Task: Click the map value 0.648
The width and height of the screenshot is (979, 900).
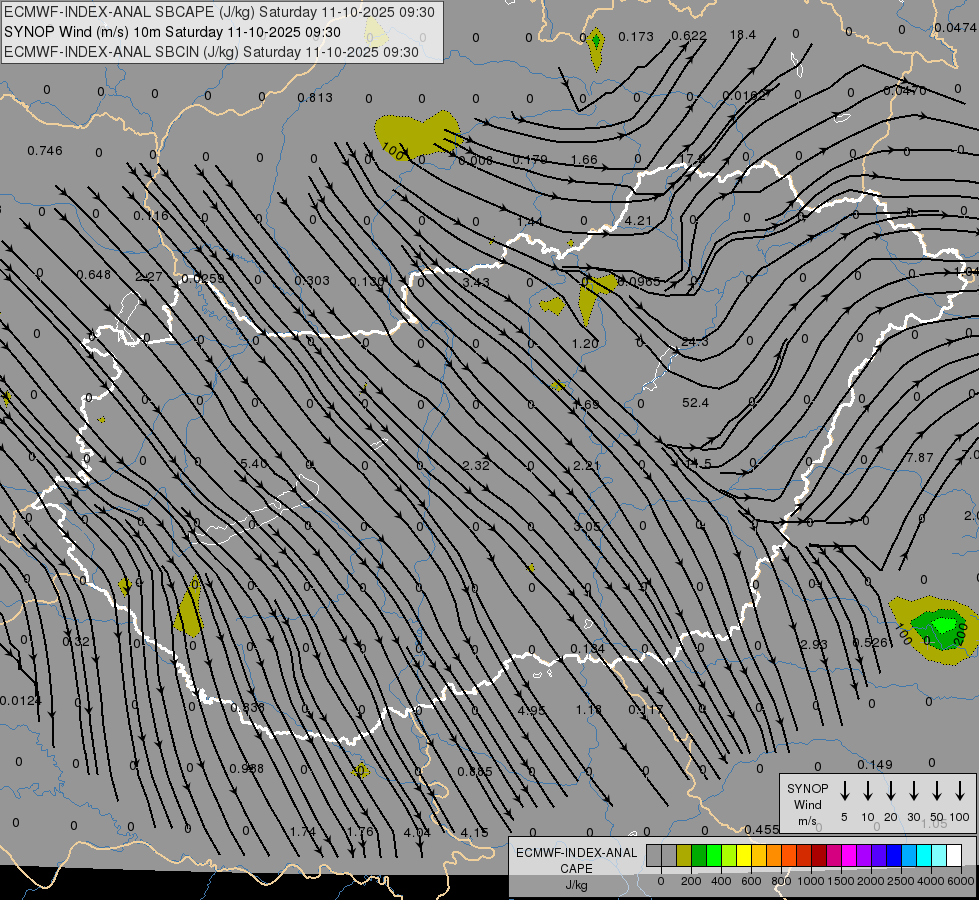Action: [x=94, y=275]
